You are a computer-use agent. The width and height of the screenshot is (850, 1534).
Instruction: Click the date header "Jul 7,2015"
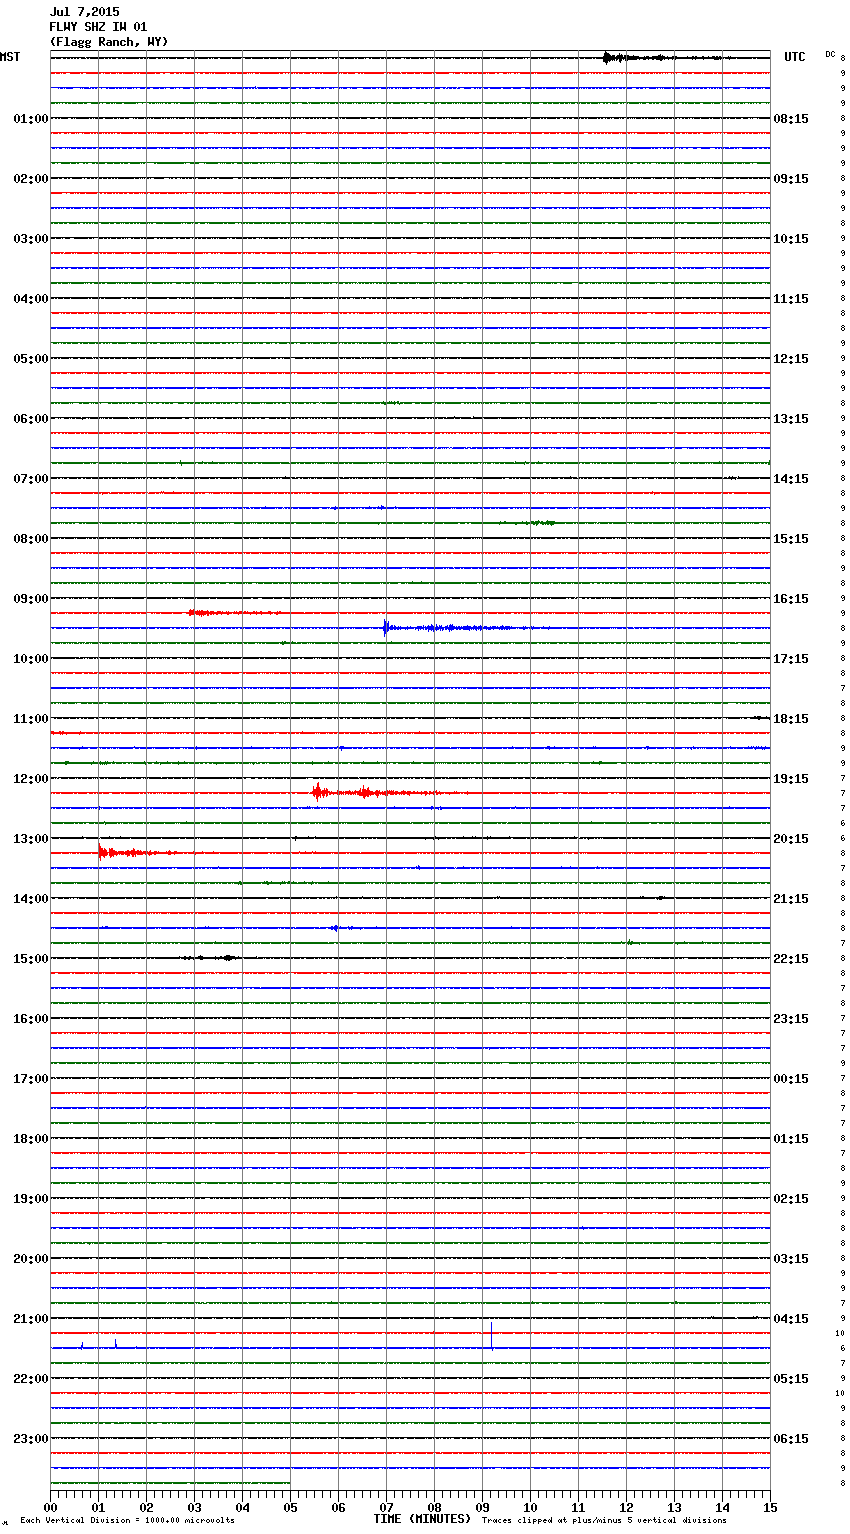(84, 12)
